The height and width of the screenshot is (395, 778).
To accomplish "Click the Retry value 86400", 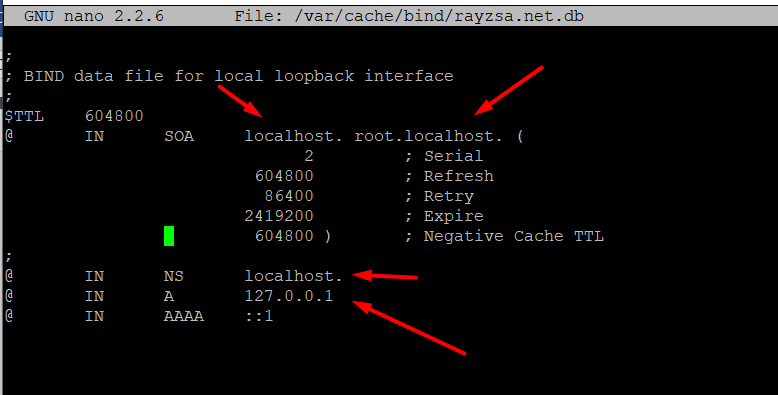I will point(289,196).
